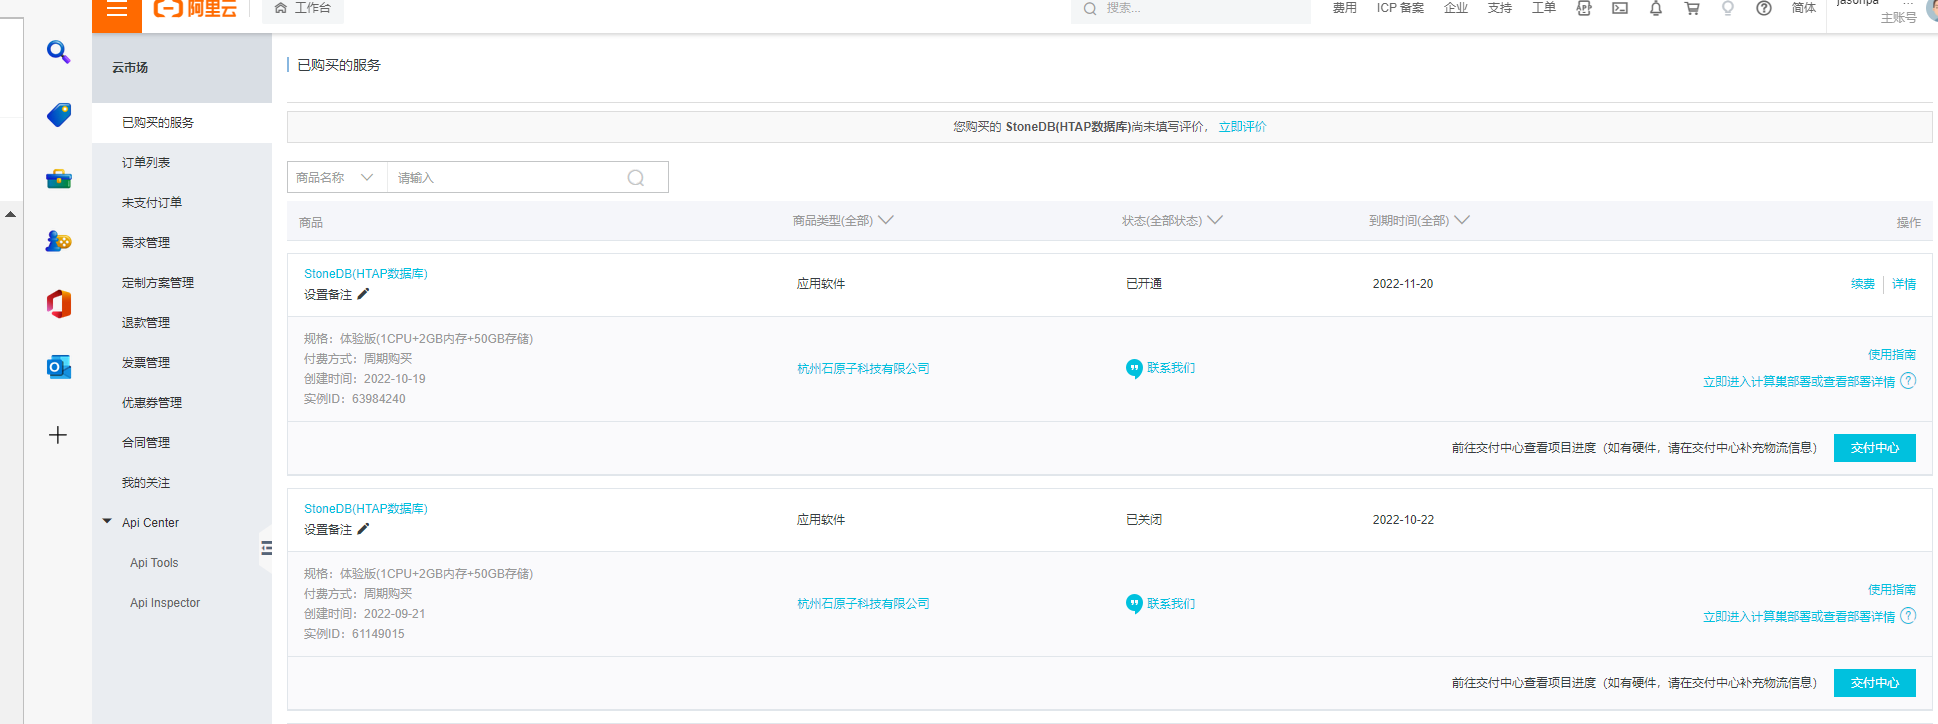This screenshot has width=1938, height=724.
Task: Collapse the side menu using its edge handle
Action: point(266,548)
